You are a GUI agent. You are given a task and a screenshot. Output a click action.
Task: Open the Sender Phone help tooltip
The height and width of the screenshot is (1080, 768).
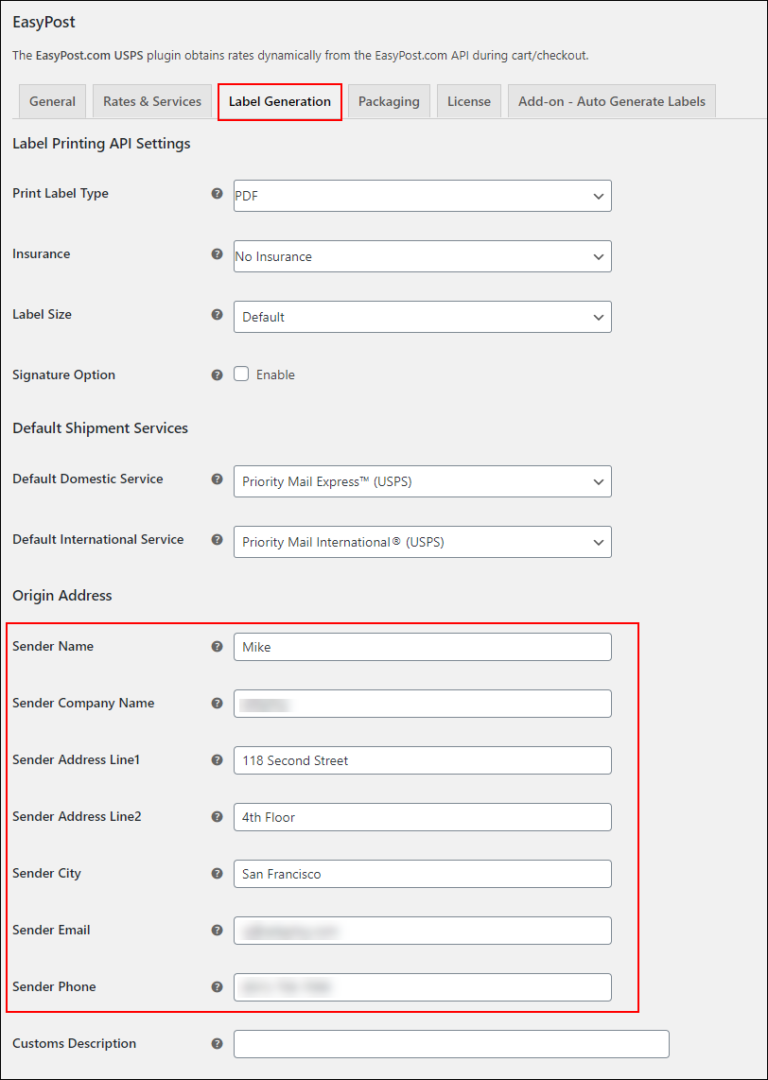(217, 987)
